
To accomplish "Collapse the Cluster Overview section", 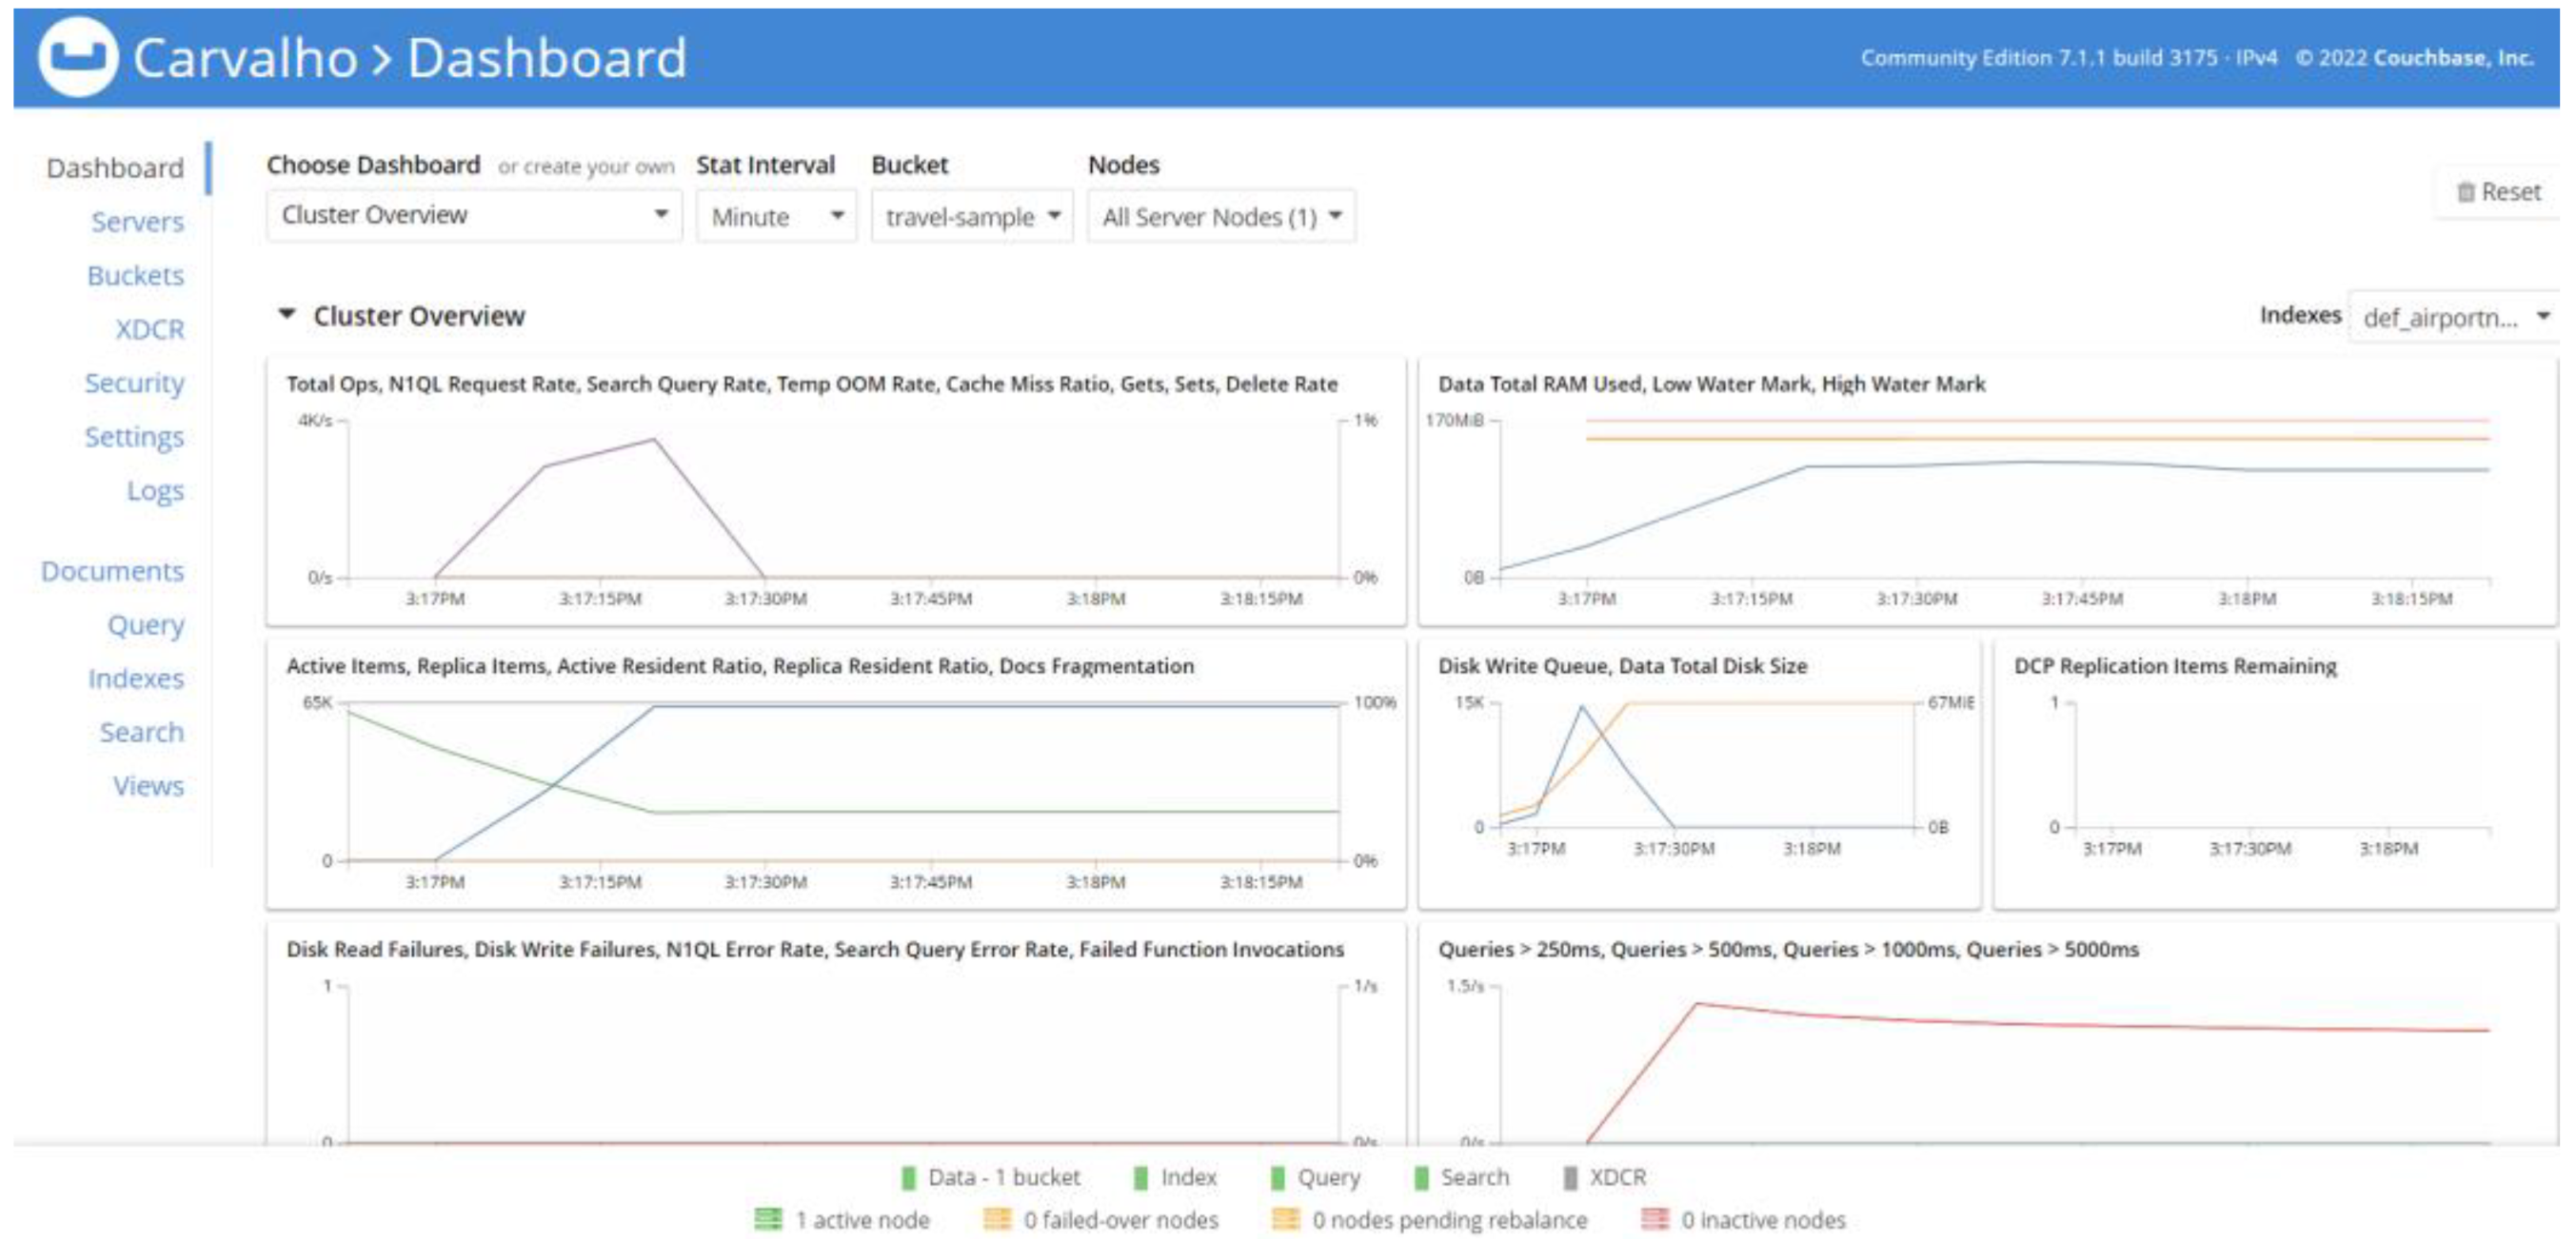I will (287, 315).
